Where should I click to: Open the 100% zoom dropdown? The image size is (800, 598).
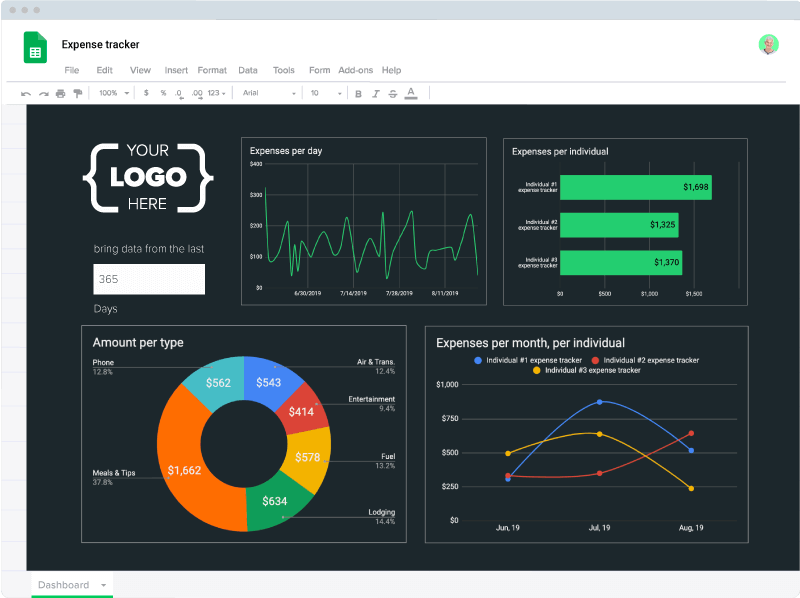tap(113, 93)
